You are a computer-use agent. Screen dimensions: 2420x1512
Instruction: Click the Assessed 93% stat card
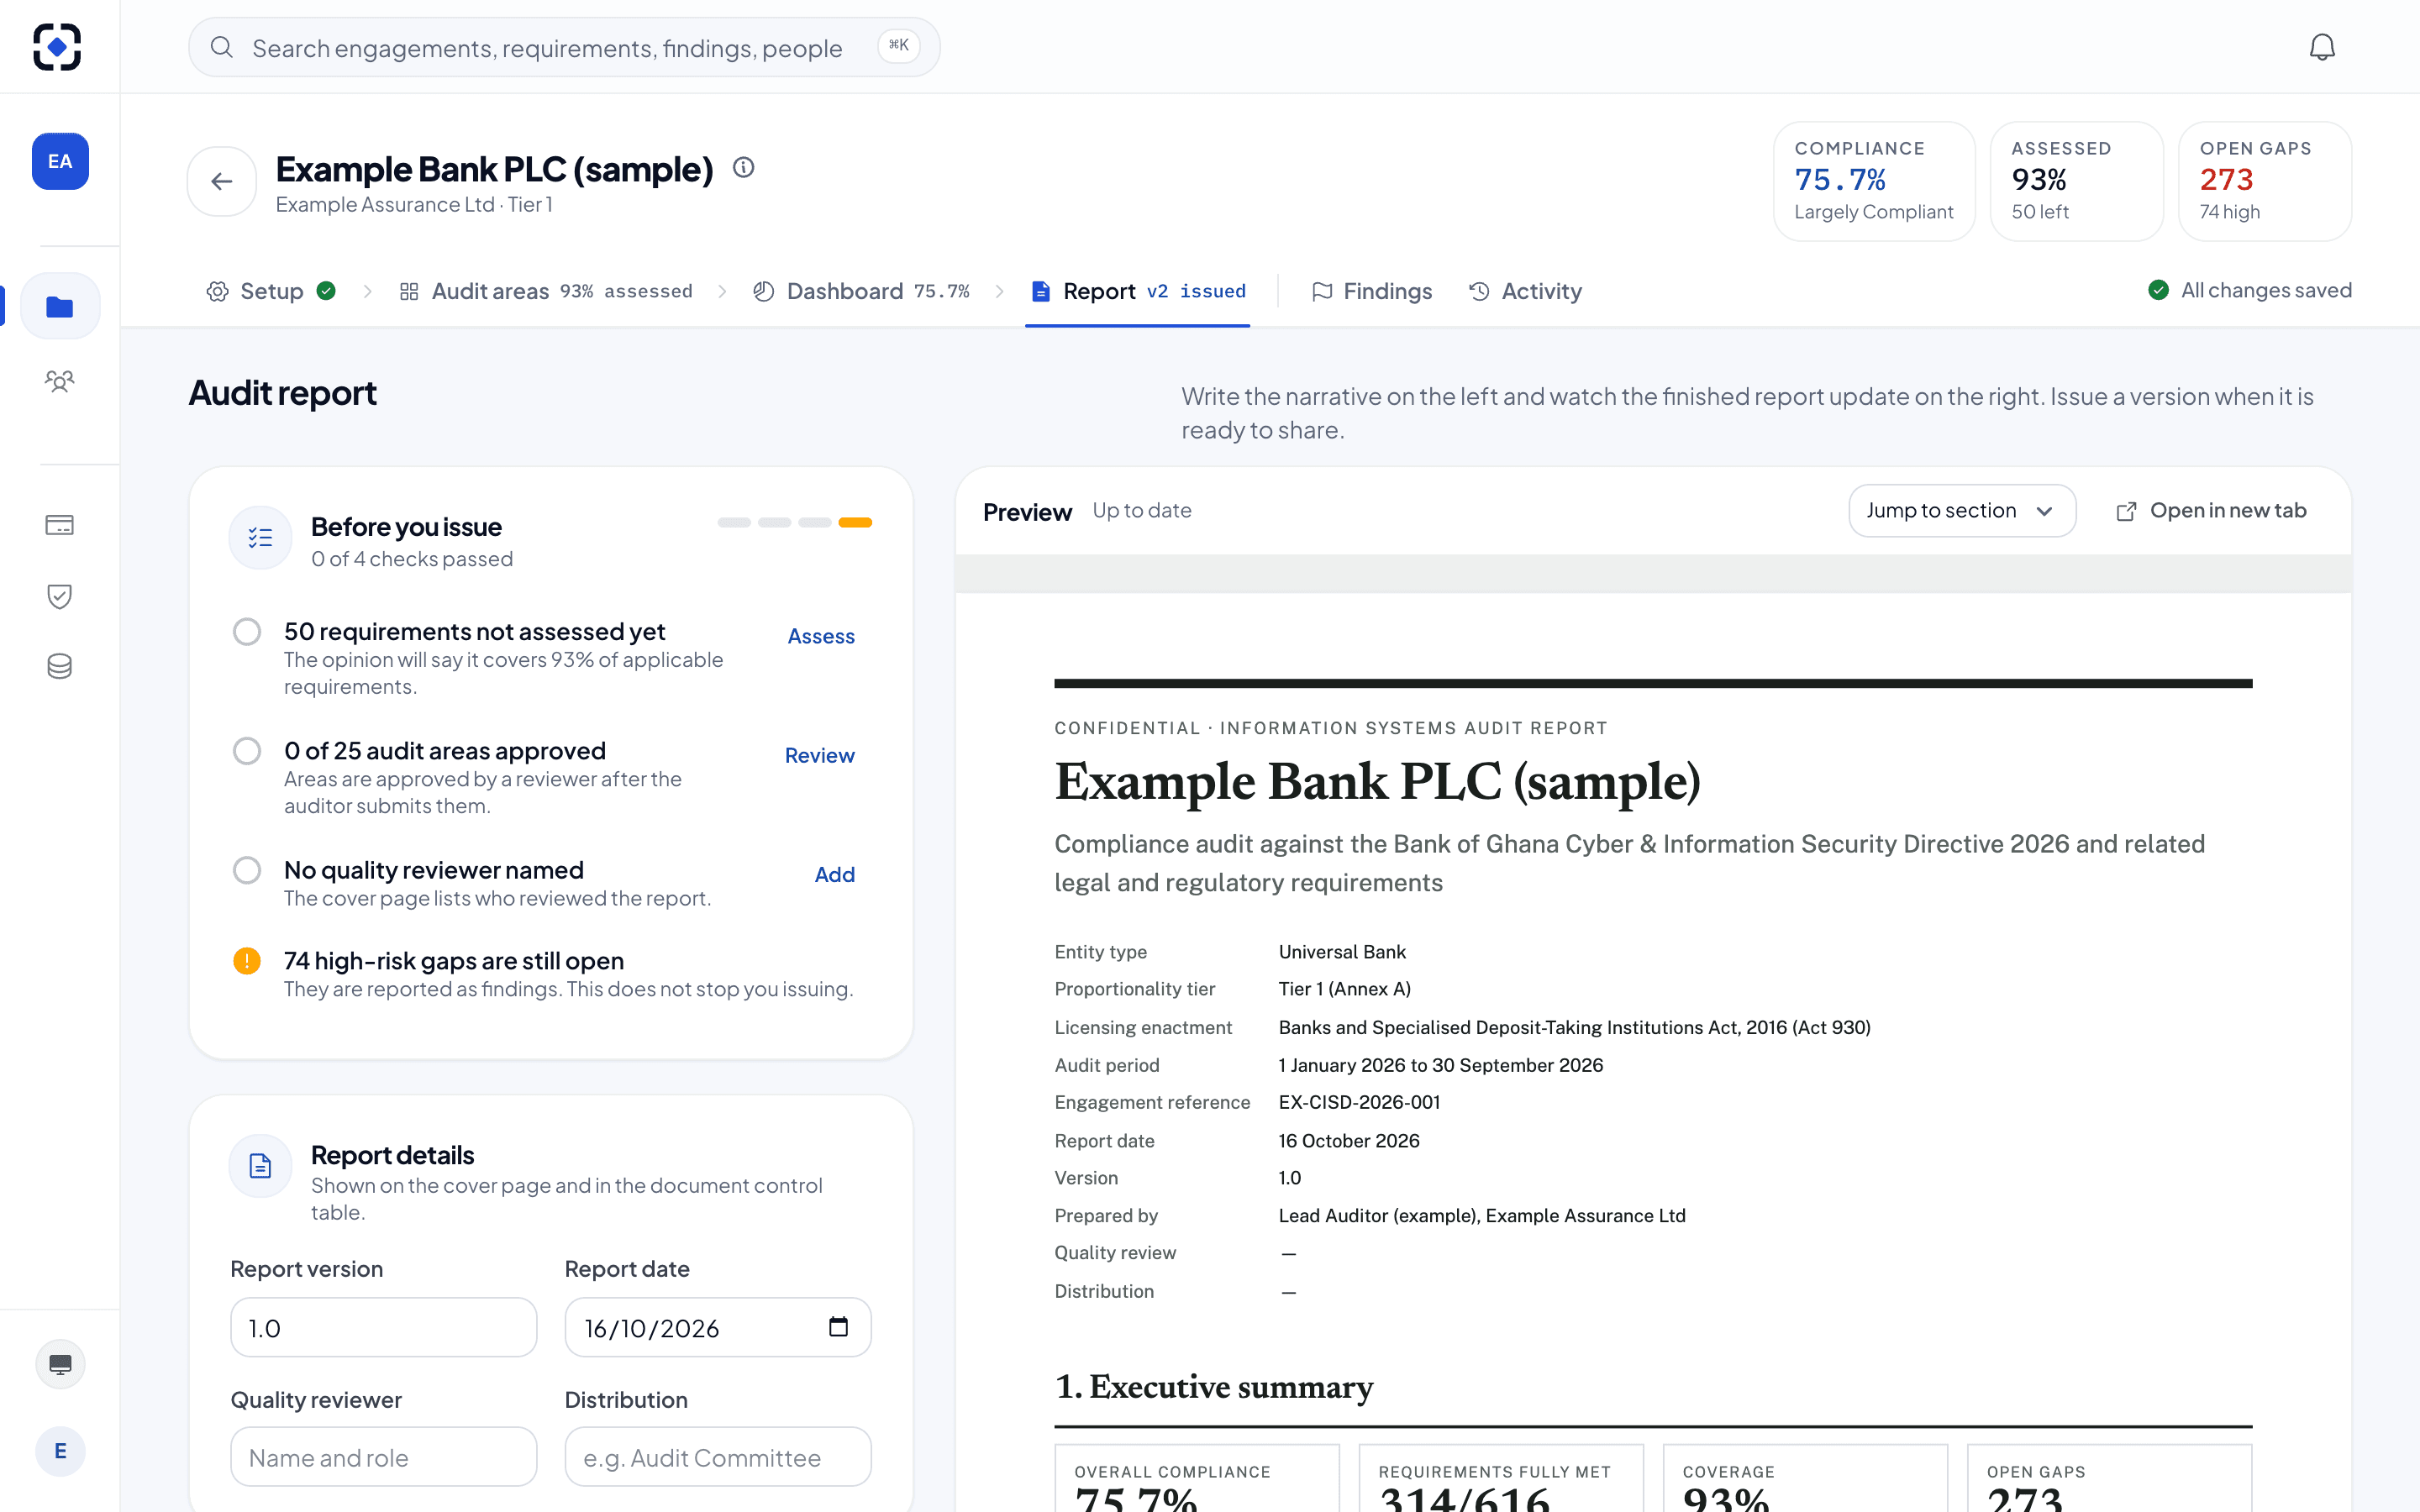click(2077, 181)
